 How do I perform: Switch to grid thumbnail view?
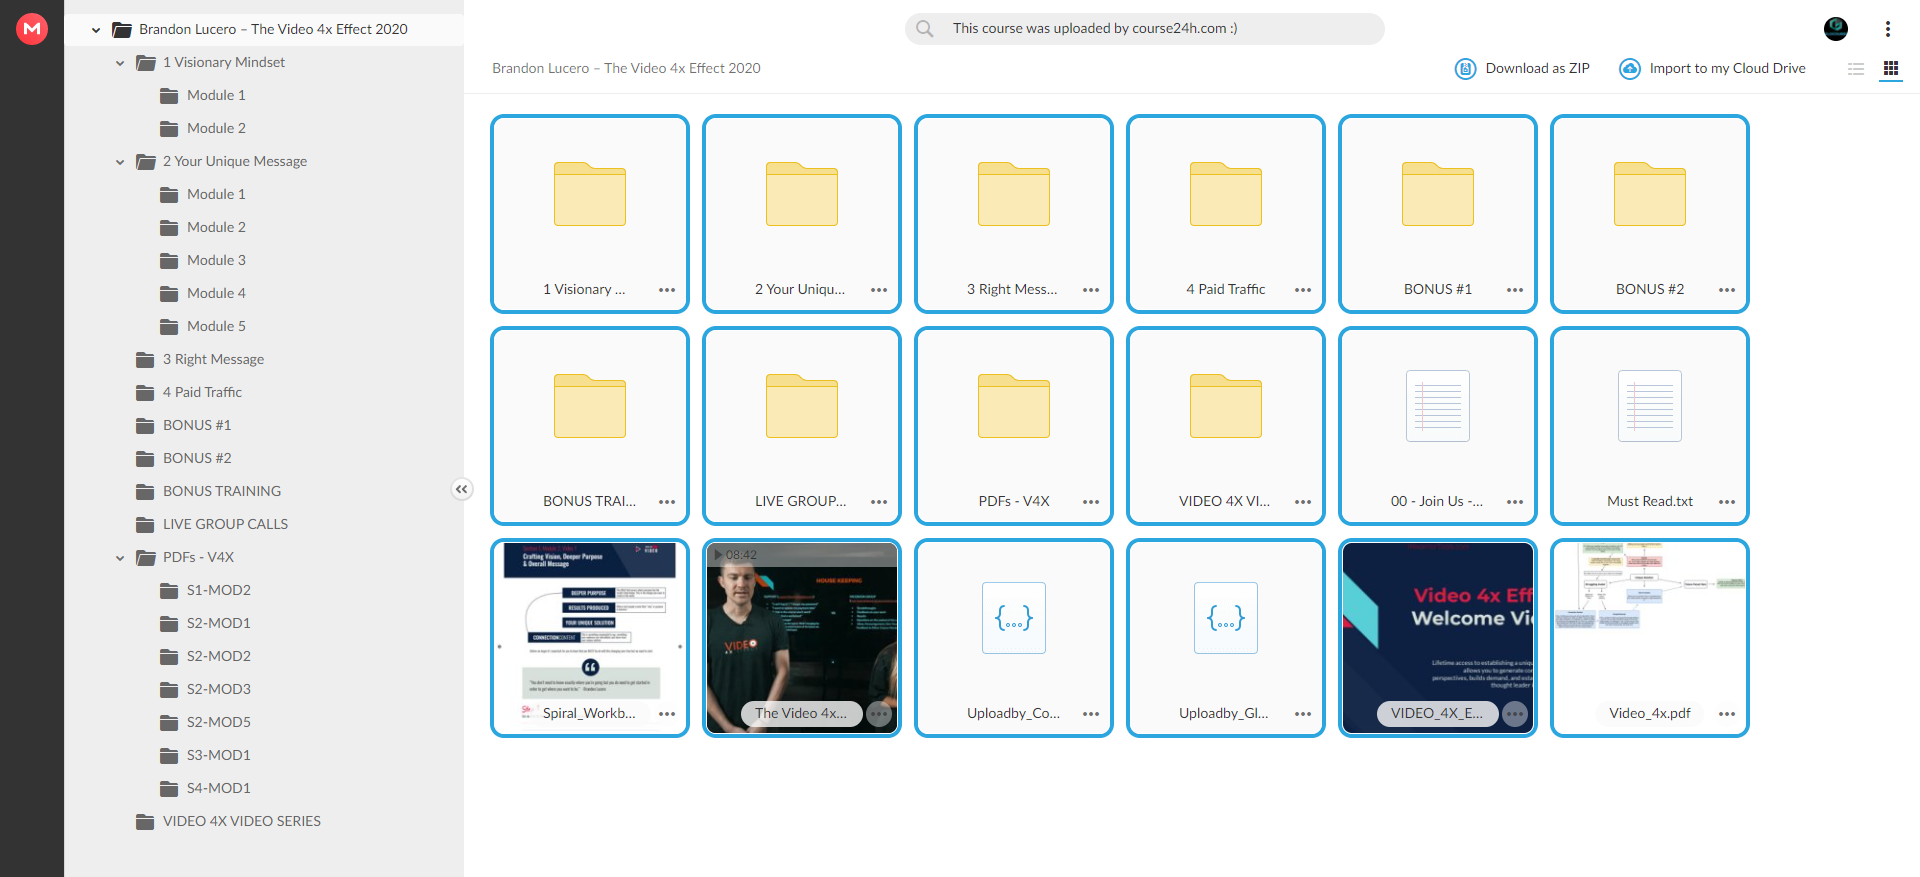[x=1891, y=69]
